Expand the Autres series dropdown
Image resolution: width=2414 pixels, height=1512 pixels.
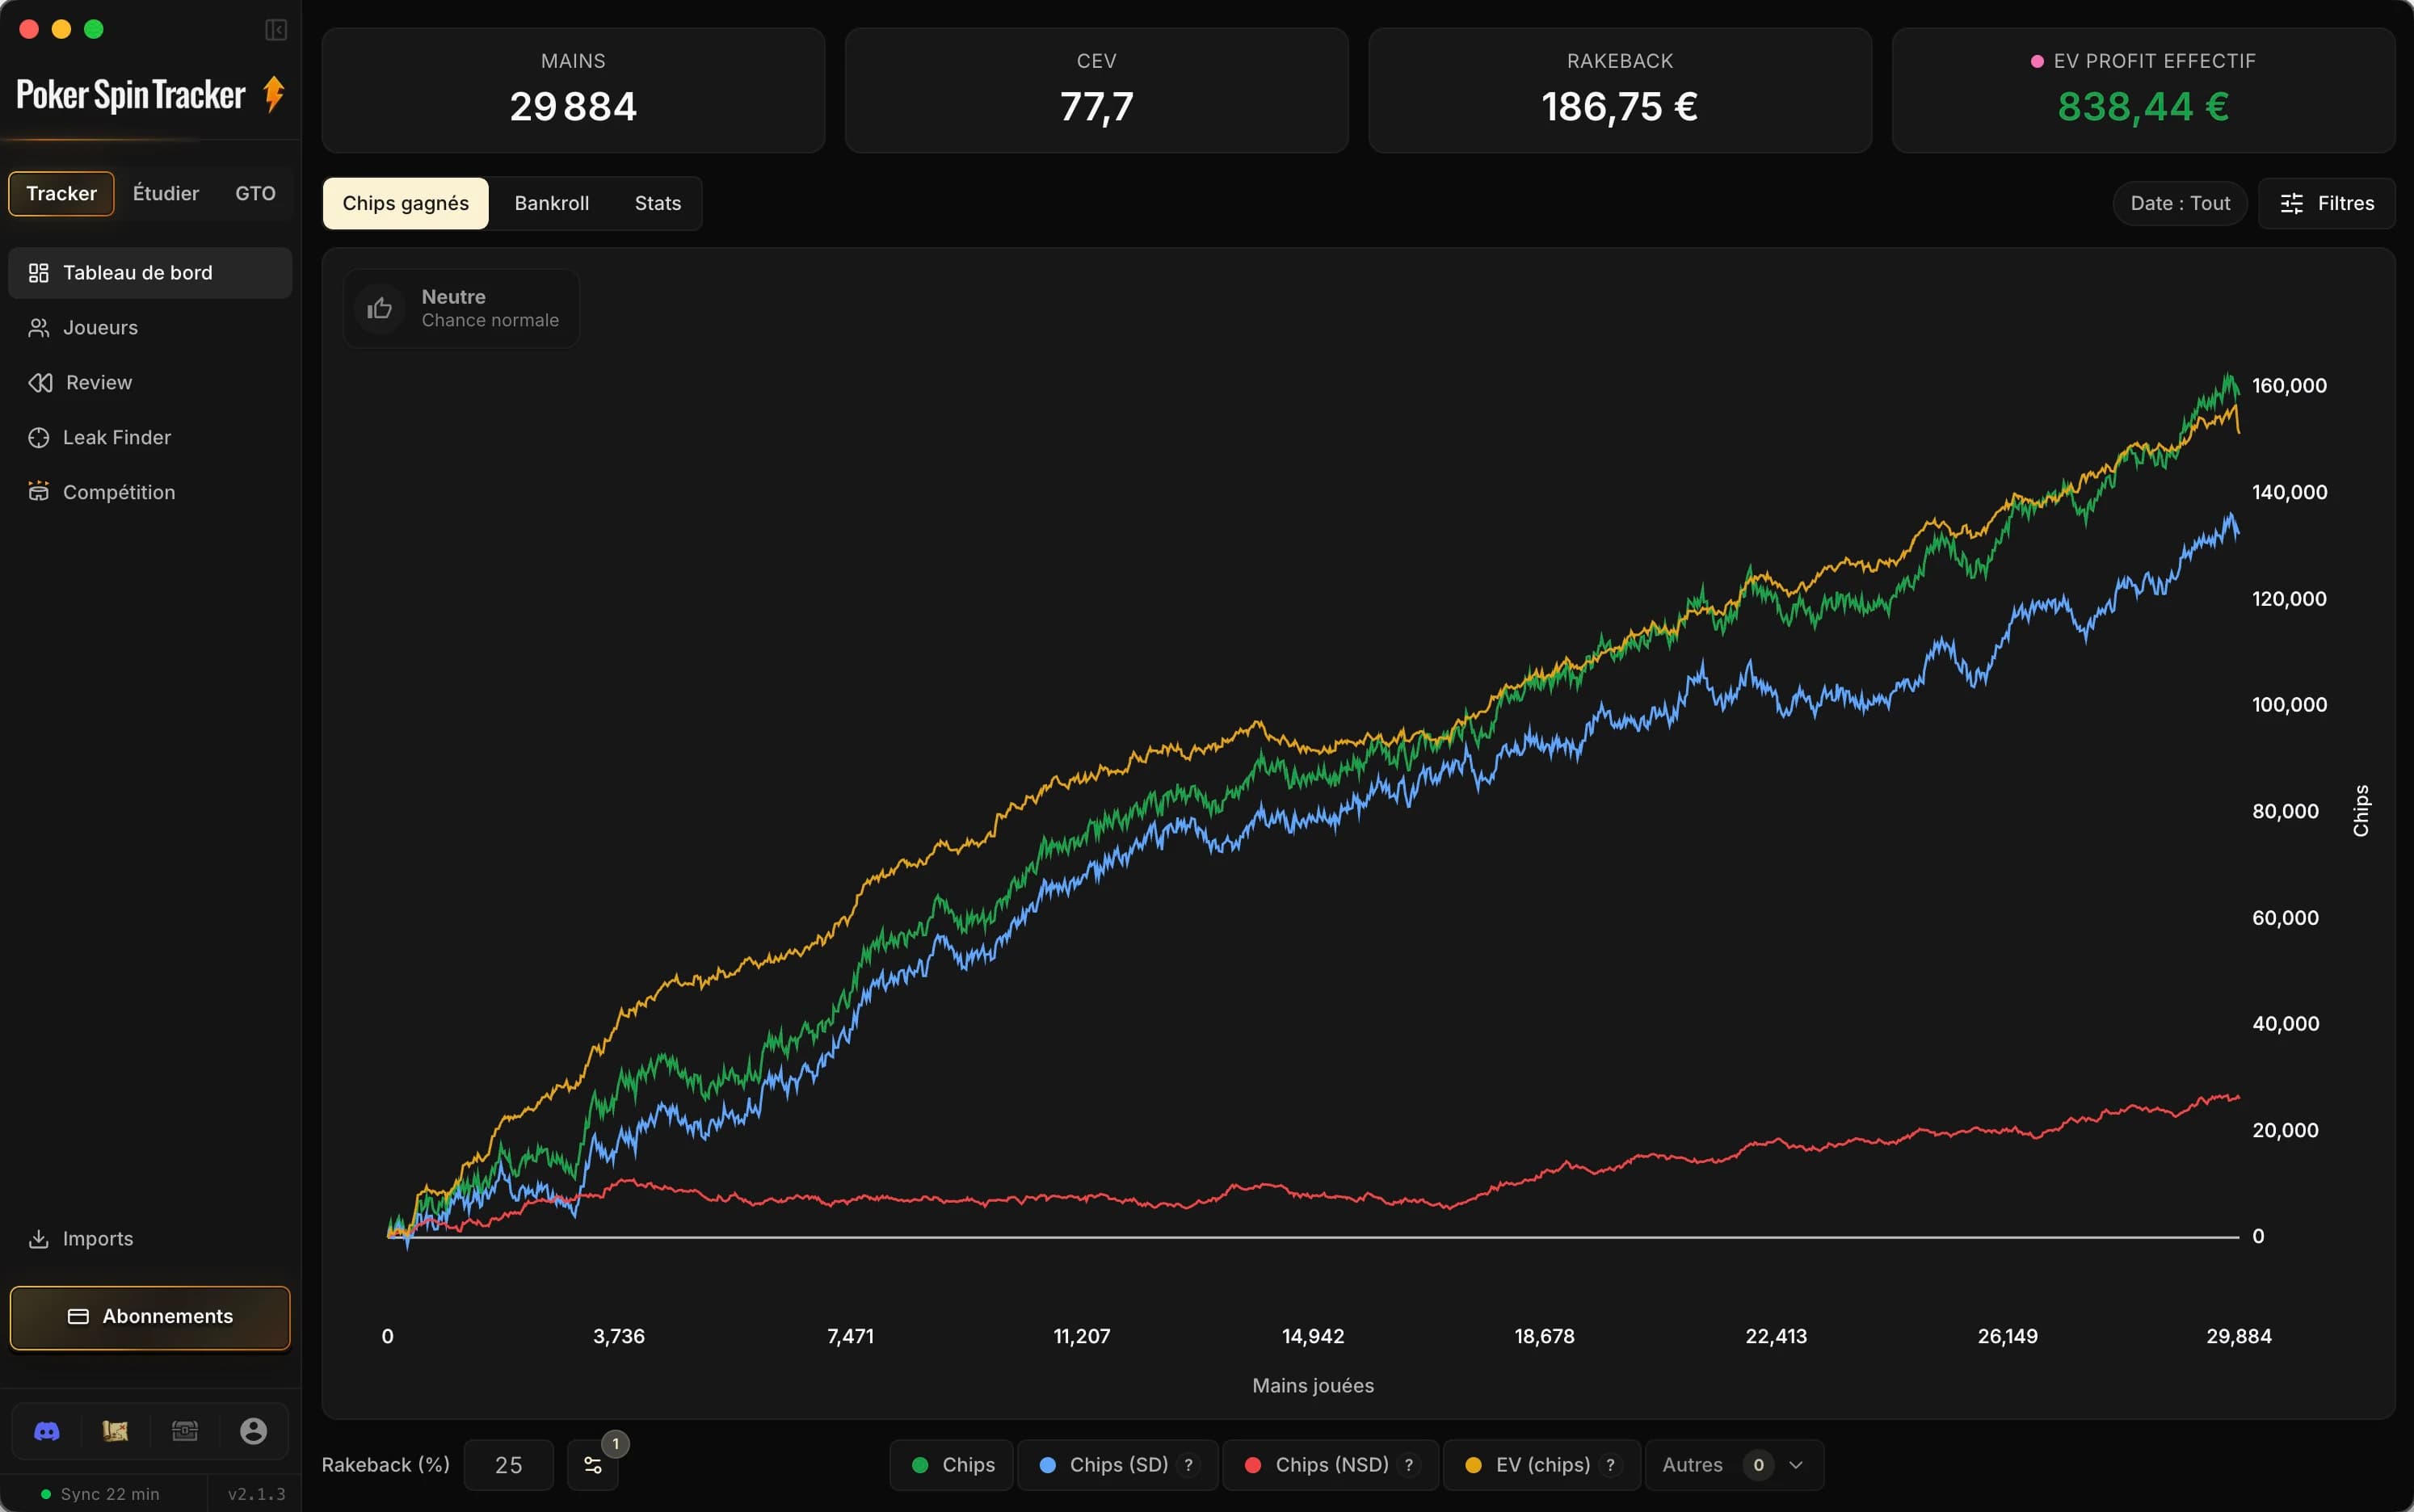[1734, 1465]
